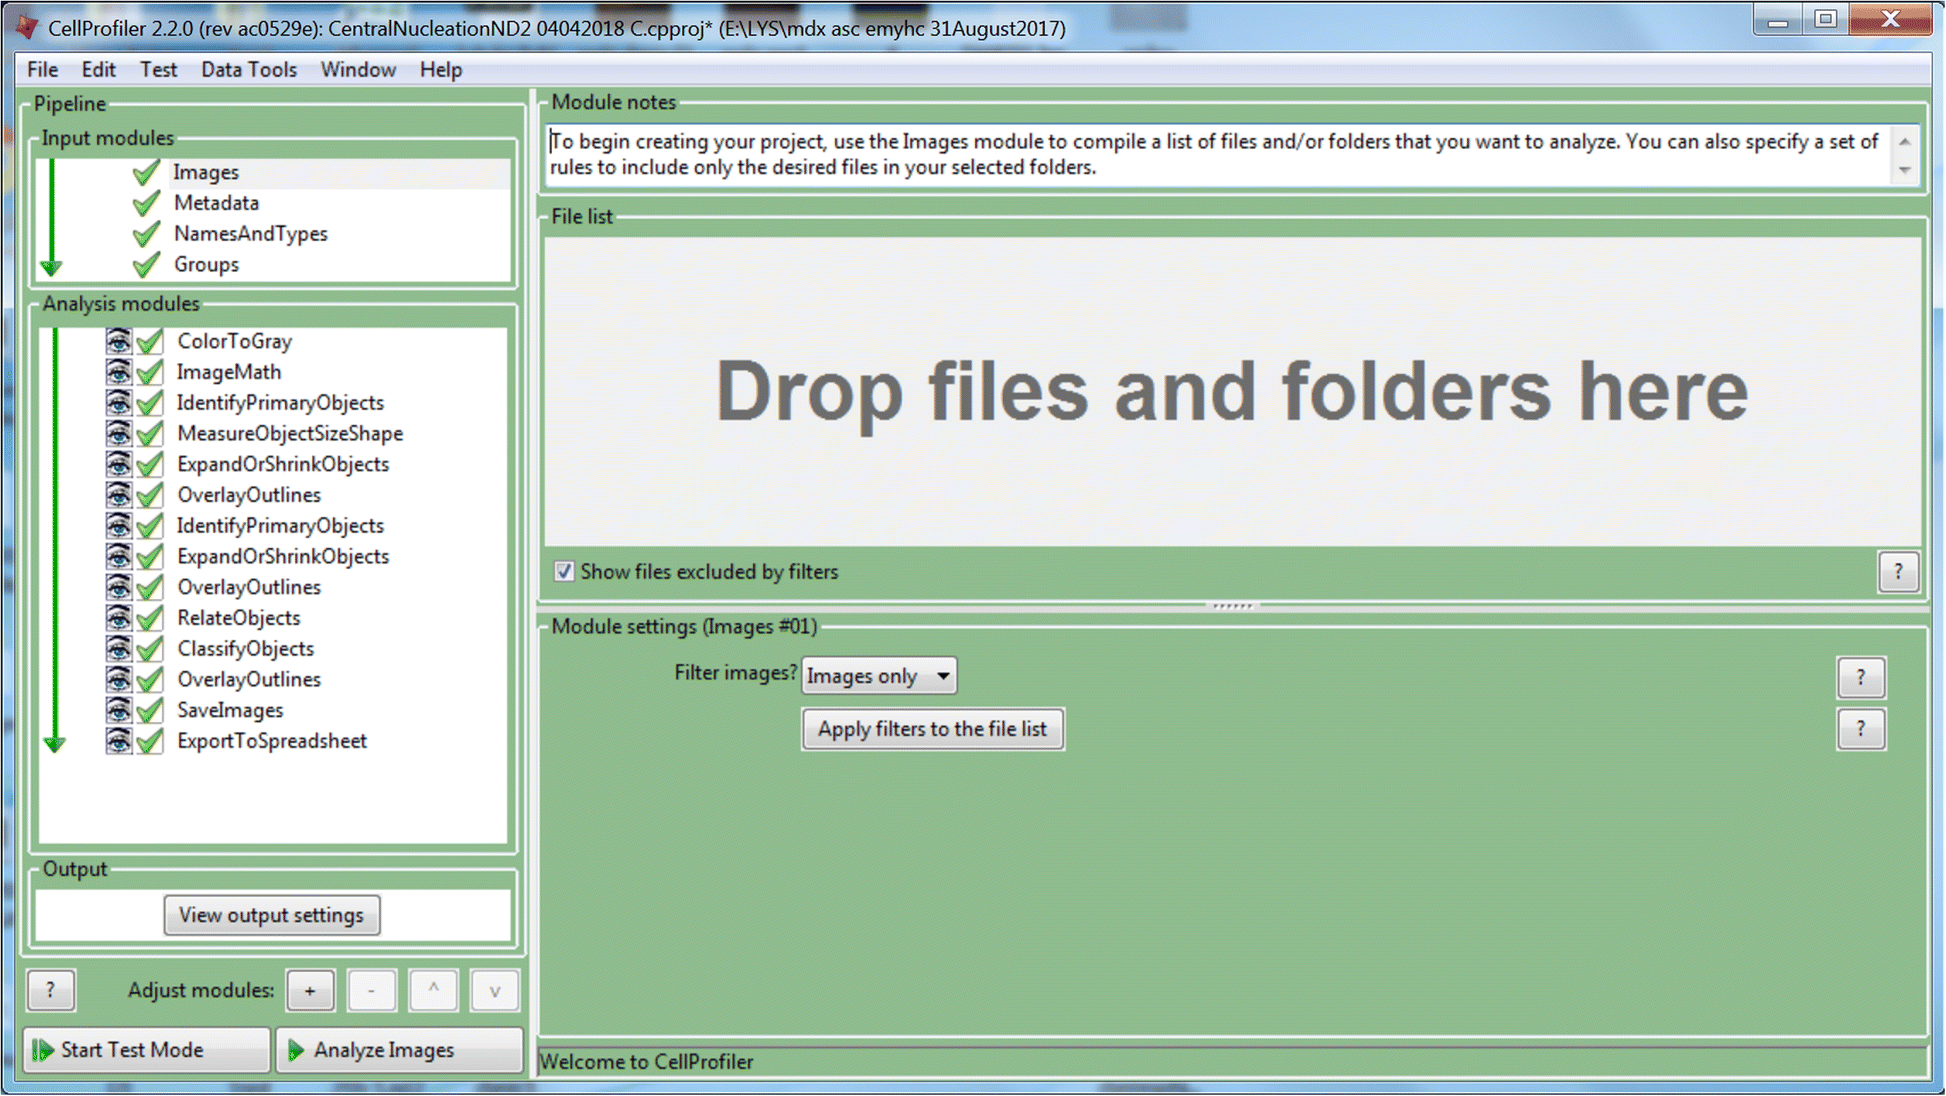Select the SaveImages module
This screenshot has width=1946, height=1096.
point(230,710)
